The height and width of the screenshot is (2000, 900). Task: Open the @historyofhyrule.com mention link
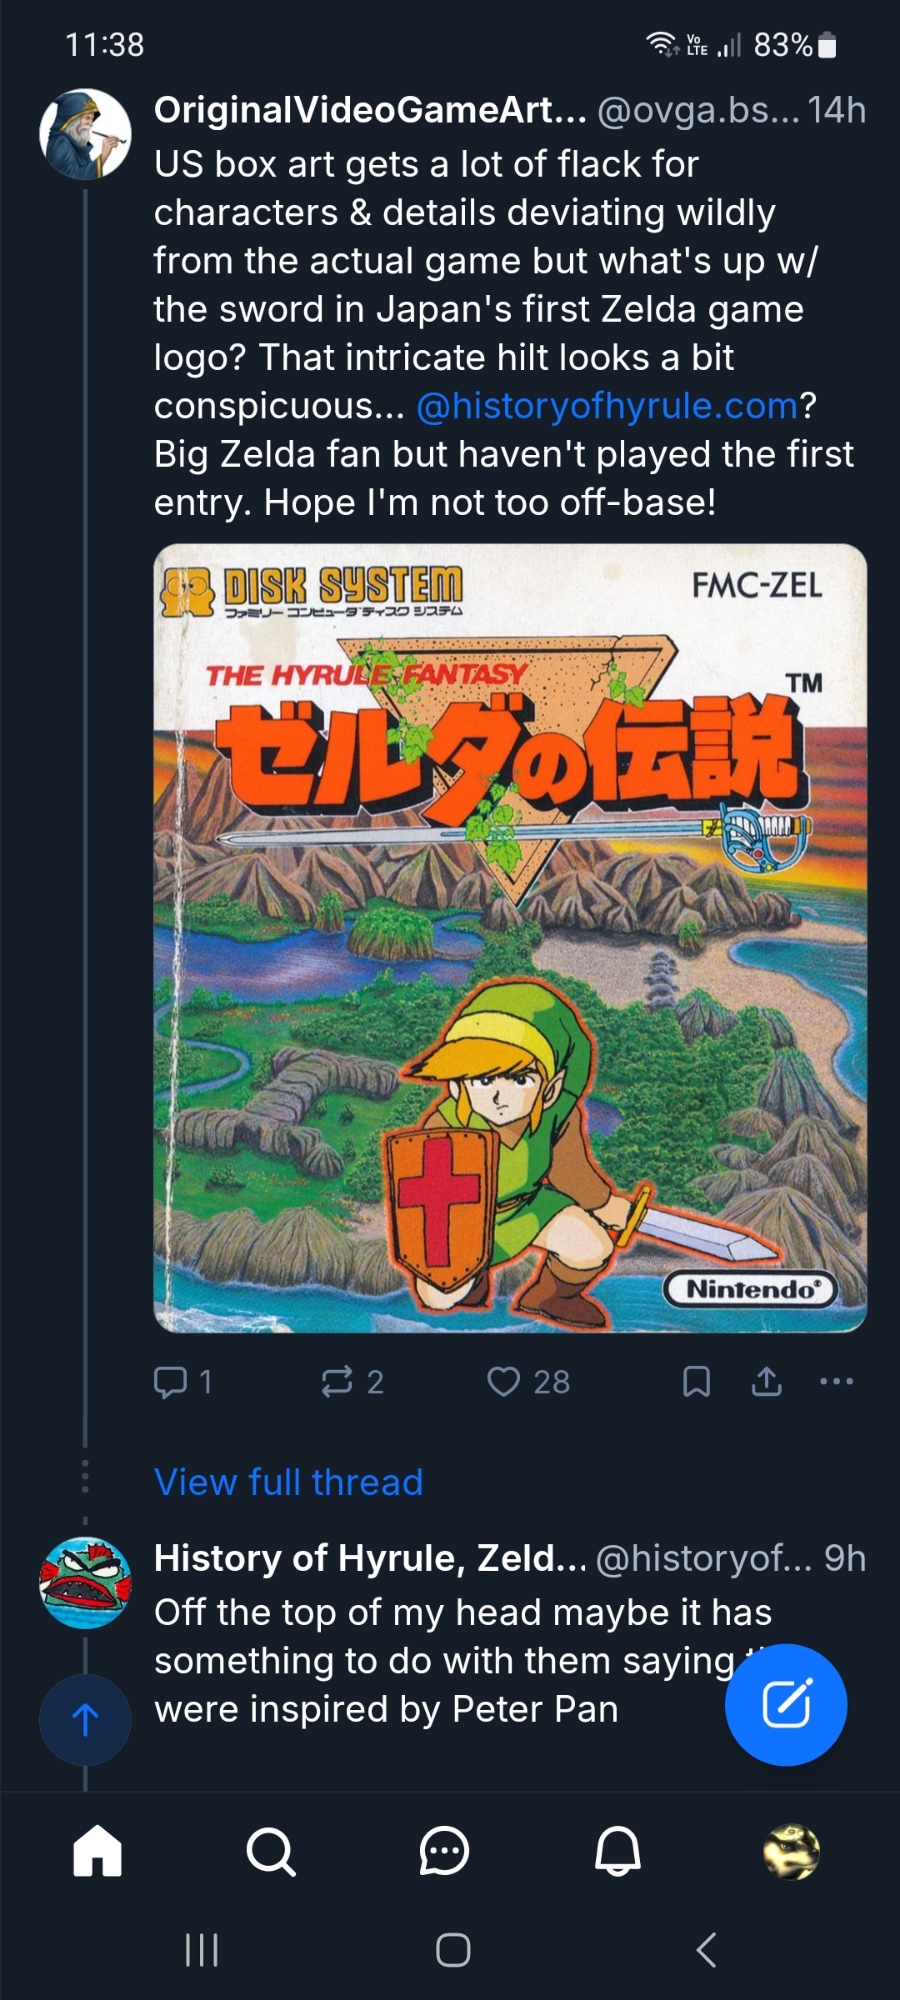coord(607,406)
